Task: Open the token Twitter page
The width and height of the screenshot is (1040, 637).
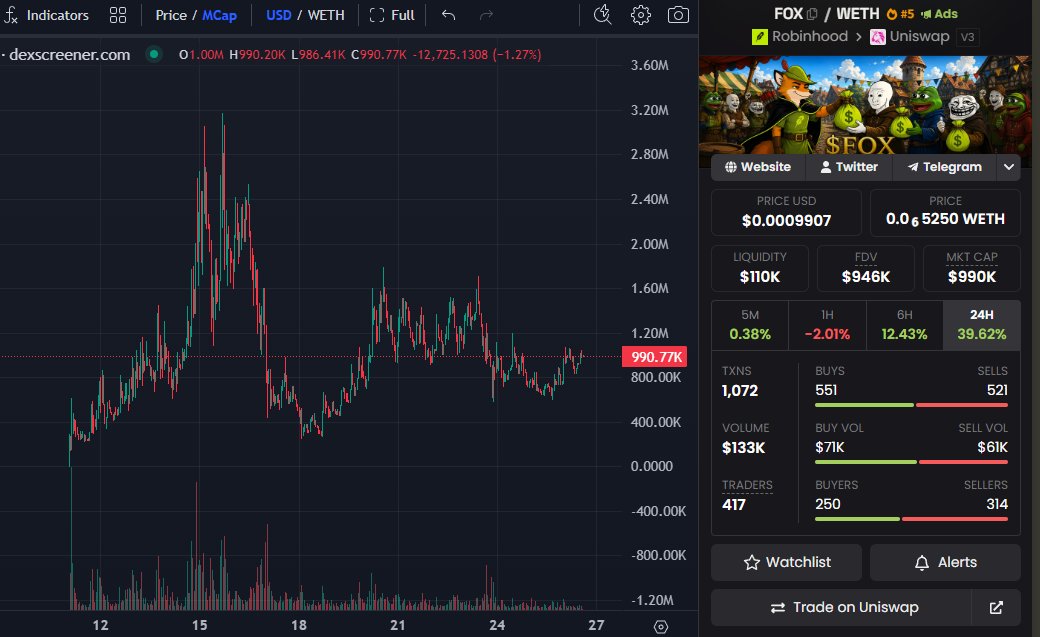Action: click(x=849, y=167)
